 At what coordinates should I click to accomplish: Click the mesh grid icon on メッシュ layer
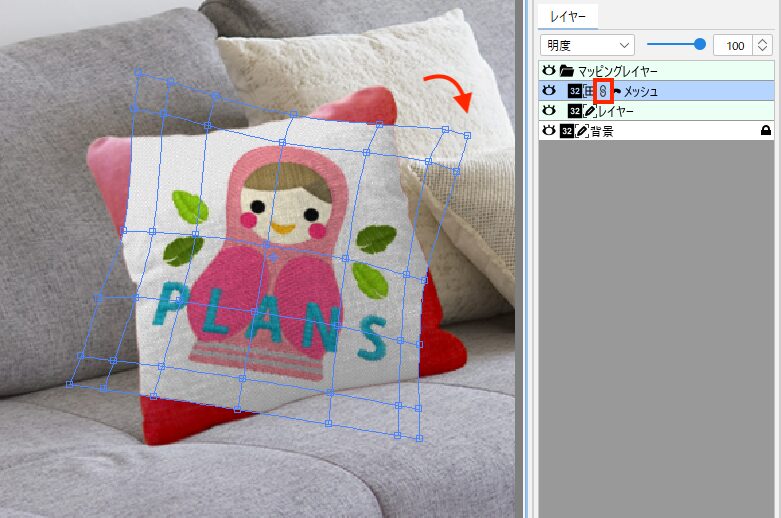(588, 91)
